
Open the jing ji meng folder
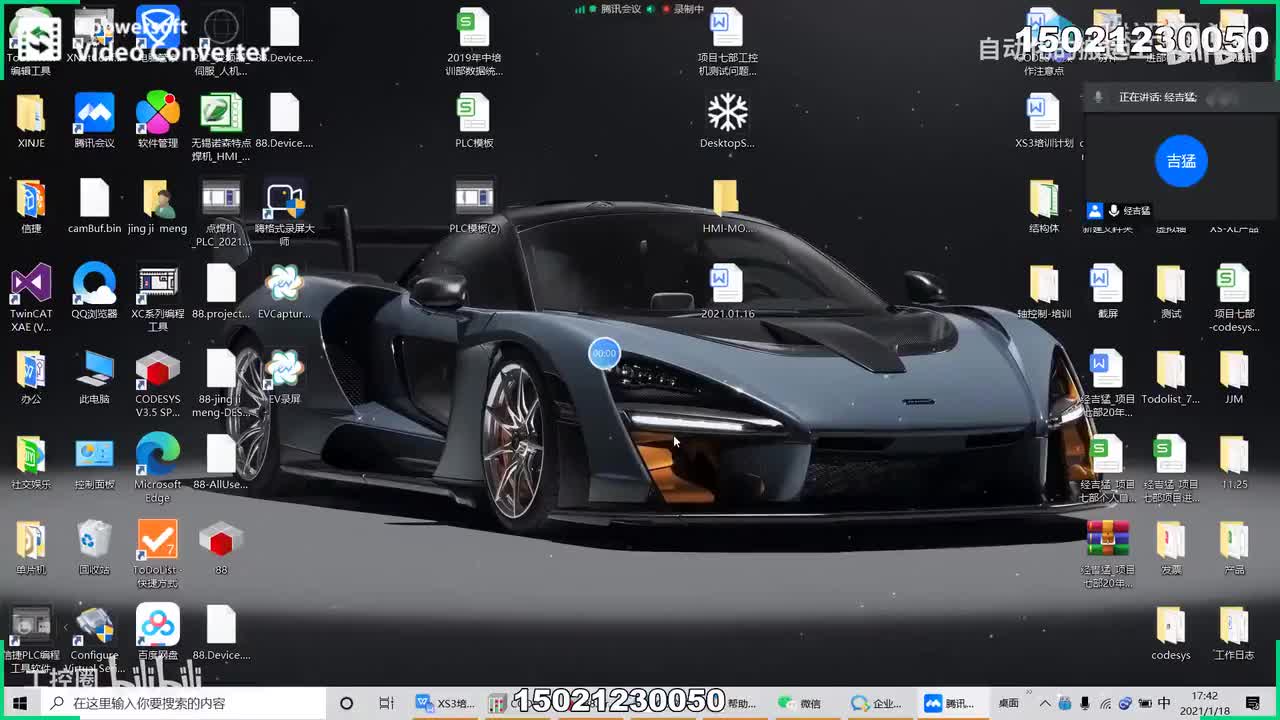pos(158,206)
